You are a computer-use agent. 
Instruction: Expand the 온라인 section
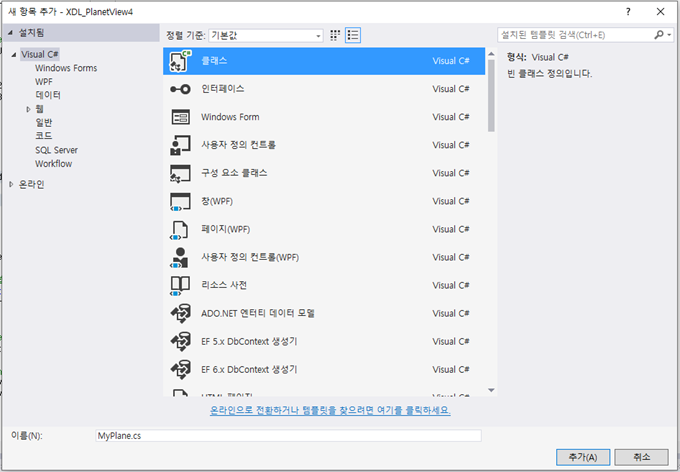click(11, 184)
